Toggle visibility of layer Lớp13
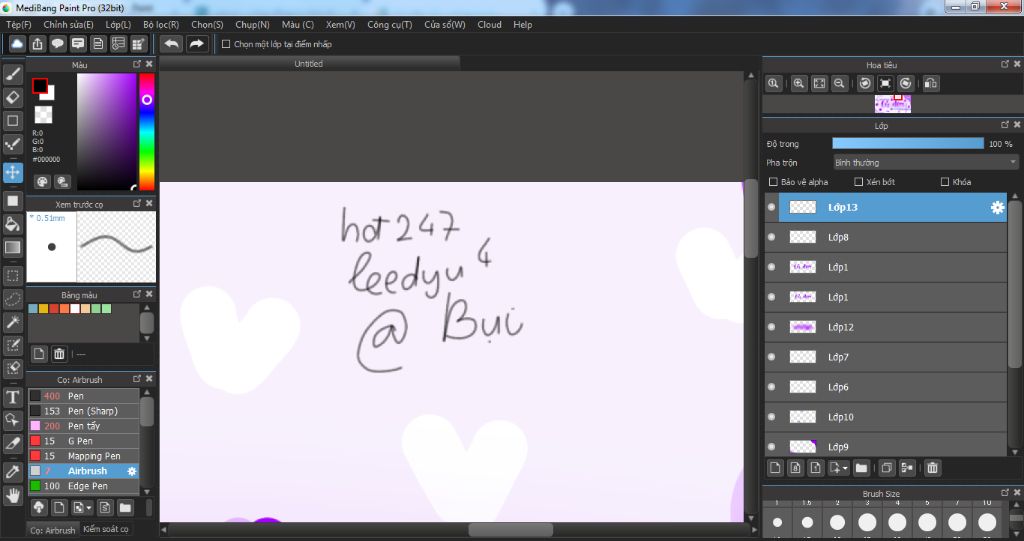The width and height of the screenshot is (1024, 541). pos(771,207)
